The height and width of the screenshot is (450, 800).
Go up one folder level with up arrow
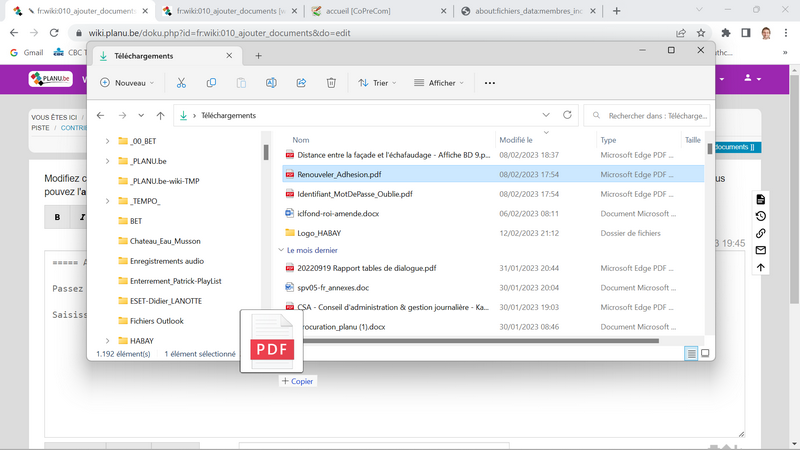pyautogui.click(x=160, y=116)
